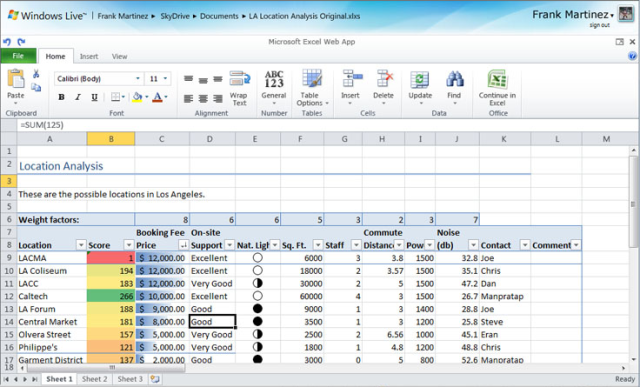Open the Price column sort filter dropdown
The height and width of the screenshot is (387, 640).
pyautogui.click(x=184, y=245)
